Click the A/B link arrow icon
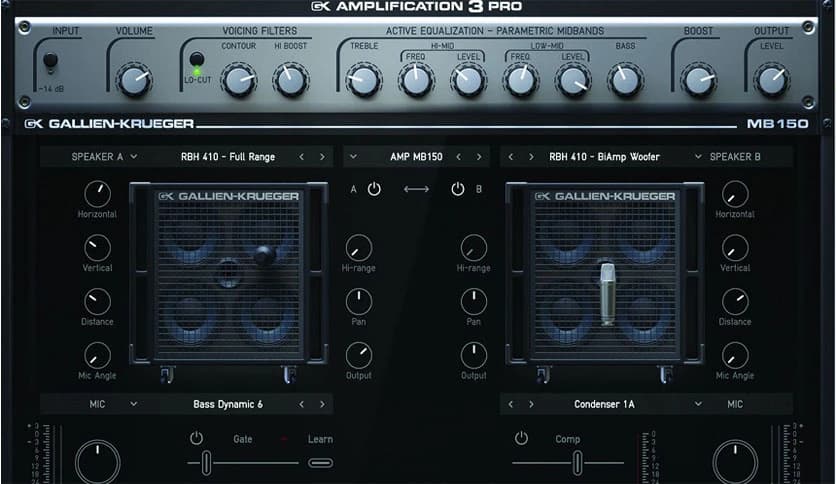The height and width of the screenshot is (484, 836). [x=416, y=189]
